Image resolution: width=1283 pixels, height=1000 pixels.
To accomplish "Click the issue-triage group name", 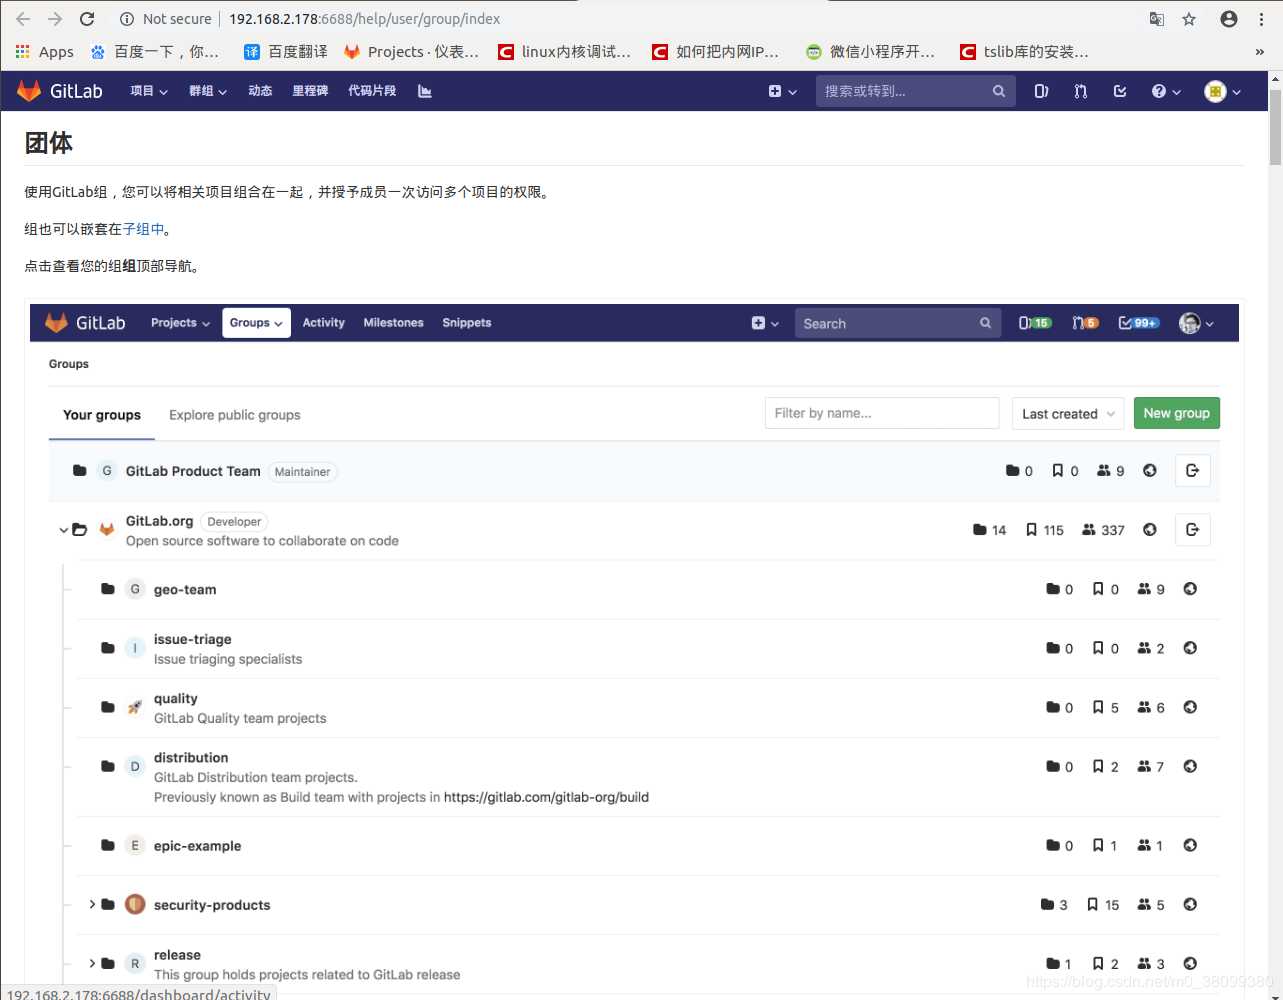I will tap(192, 639).
